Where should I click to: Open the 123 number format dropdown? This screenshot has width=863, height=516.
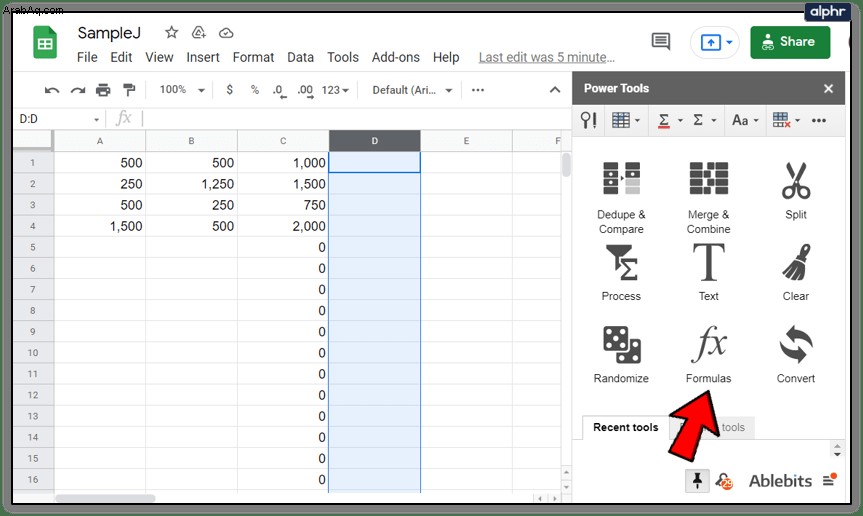[335, 90]
